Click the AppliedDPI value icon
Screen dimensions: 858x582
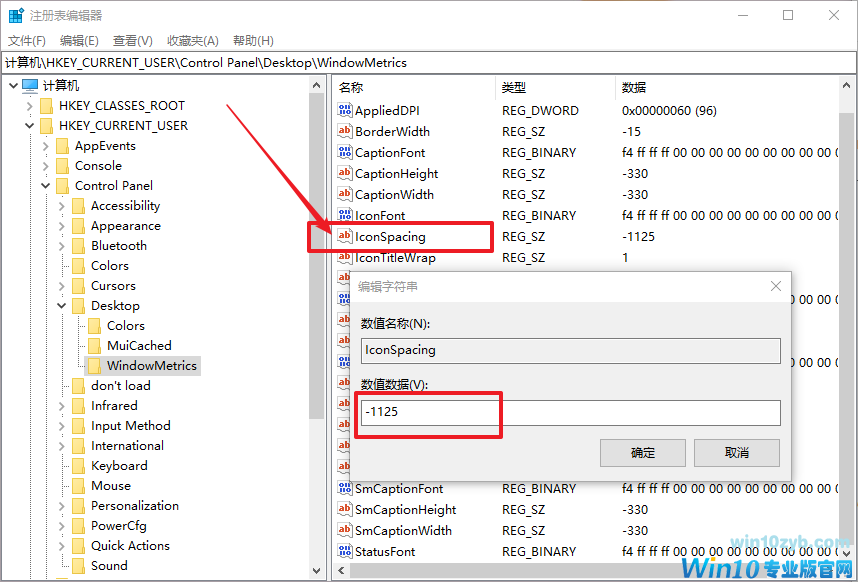point(345,111)
